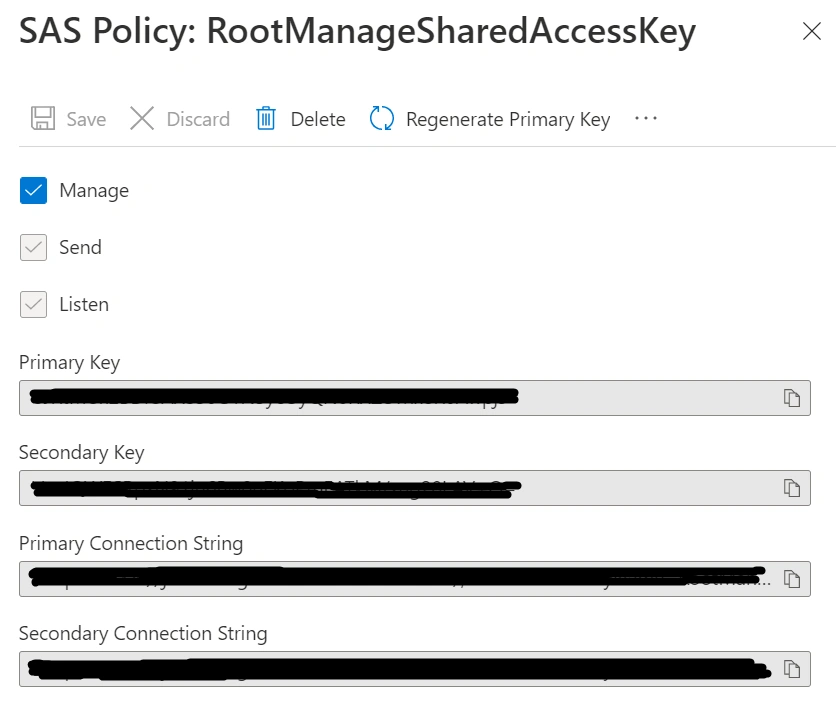This screenshot has width=837, height=712.
Task: Click the Discard button label
Action: [198, 119]
